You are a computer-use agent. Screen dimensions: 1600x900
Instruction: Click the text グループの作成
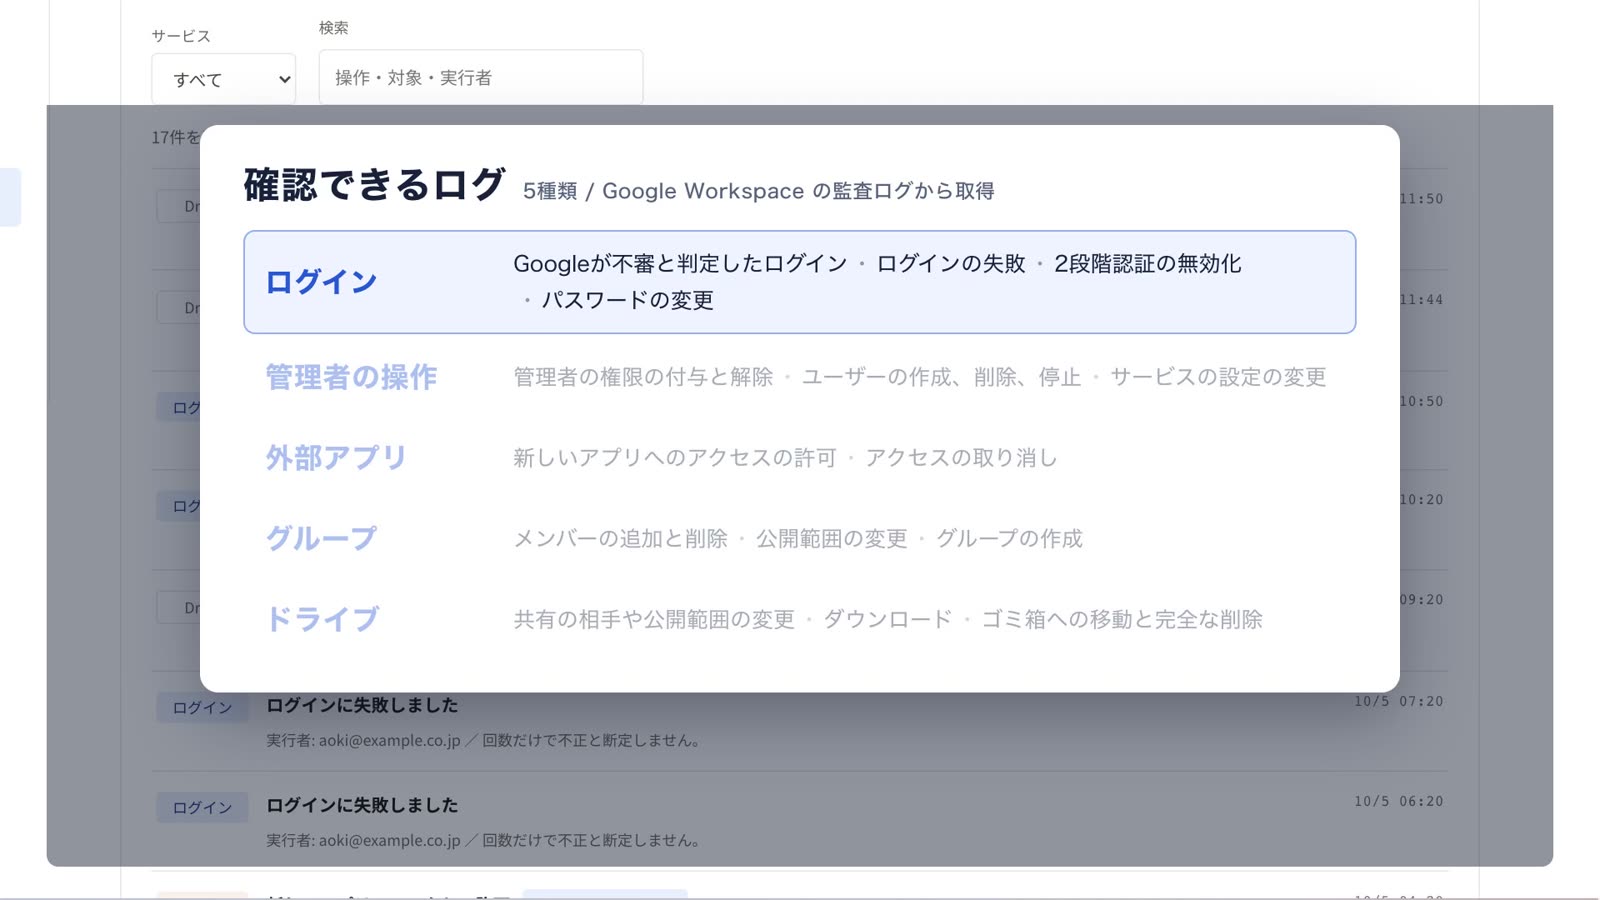point(1009,539)
